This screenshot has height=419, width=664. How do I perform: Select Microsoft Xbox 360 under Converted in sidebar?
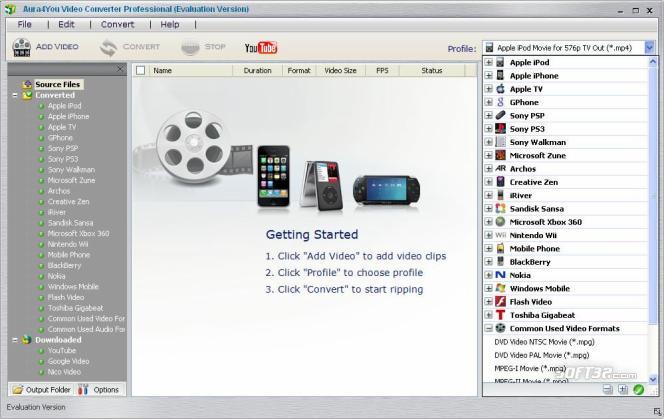pos(78,233)
